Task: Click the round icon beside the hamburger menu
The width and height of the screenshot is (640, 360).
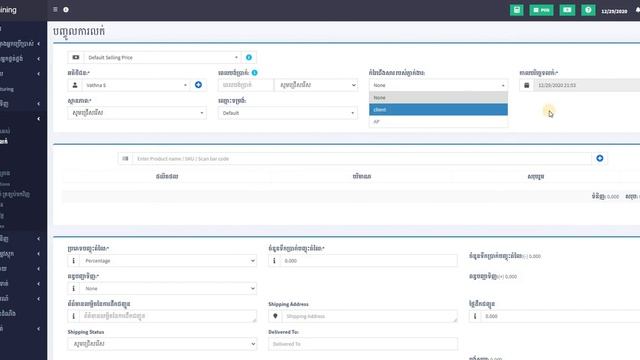Action: (x=66, y=9)
